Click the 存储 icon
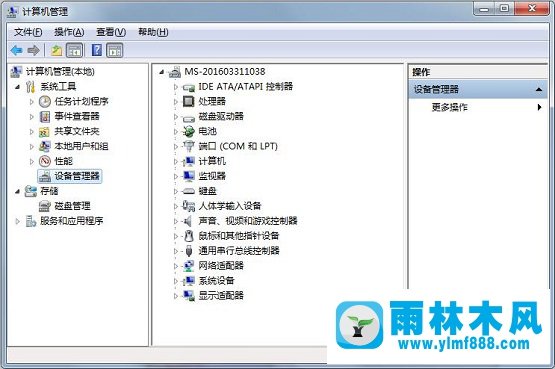The width and height of the screenshot is (555, 369). (x=31, y=191)
